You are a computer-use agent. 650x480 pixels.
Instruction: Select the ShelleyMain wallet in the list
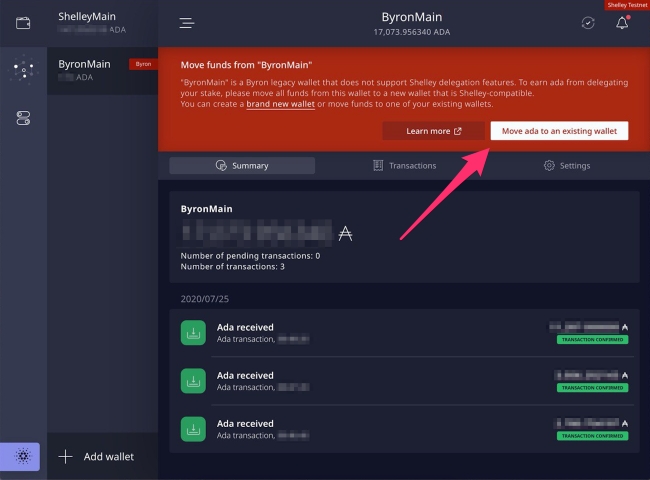click(100, 23)
